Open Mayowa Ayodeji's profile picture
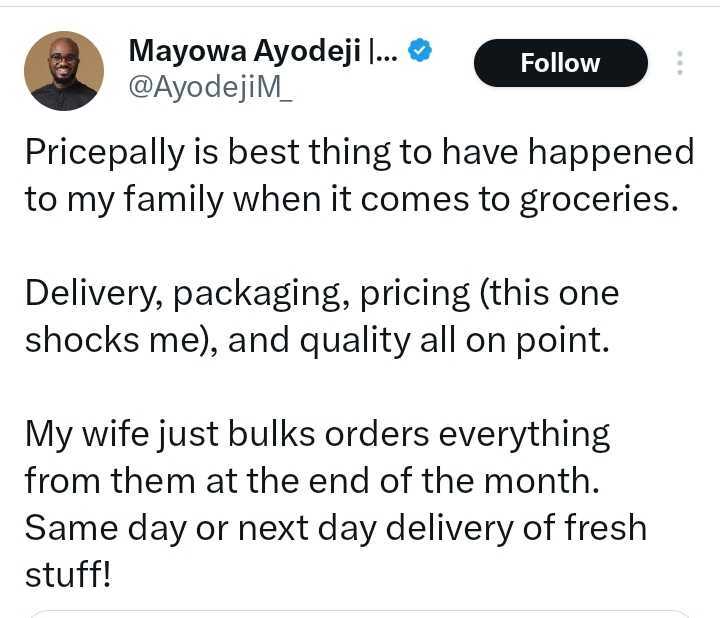Screen dimensions: 720x618 pyautogui.click(x=64, y=70)
